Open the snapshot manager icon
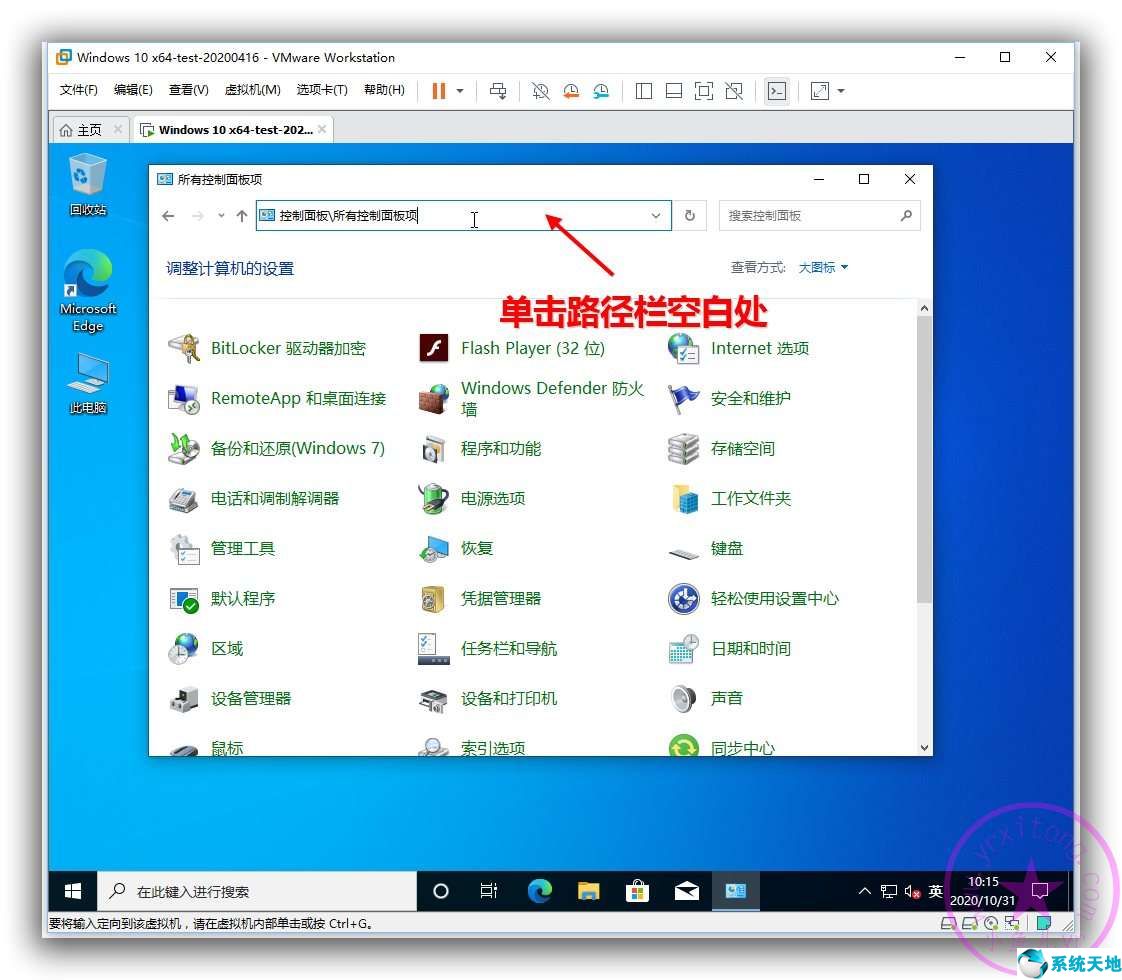1122x980 pixels. (601, 91)
